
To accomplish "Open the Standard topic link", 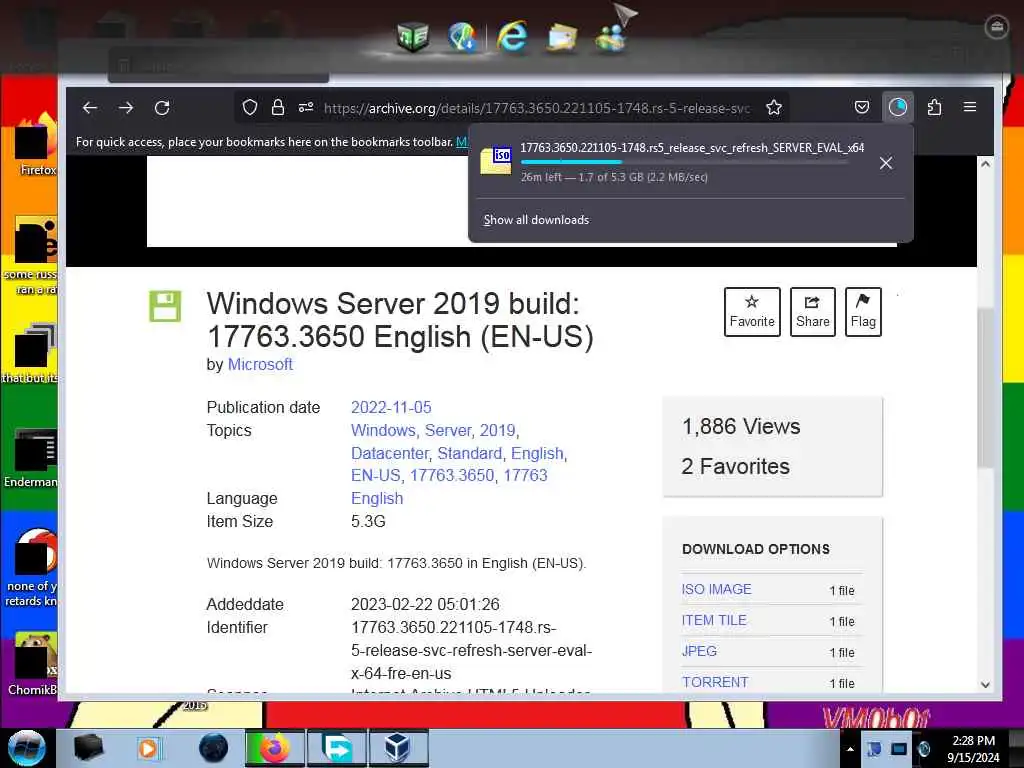I will (x=470, y=453).
